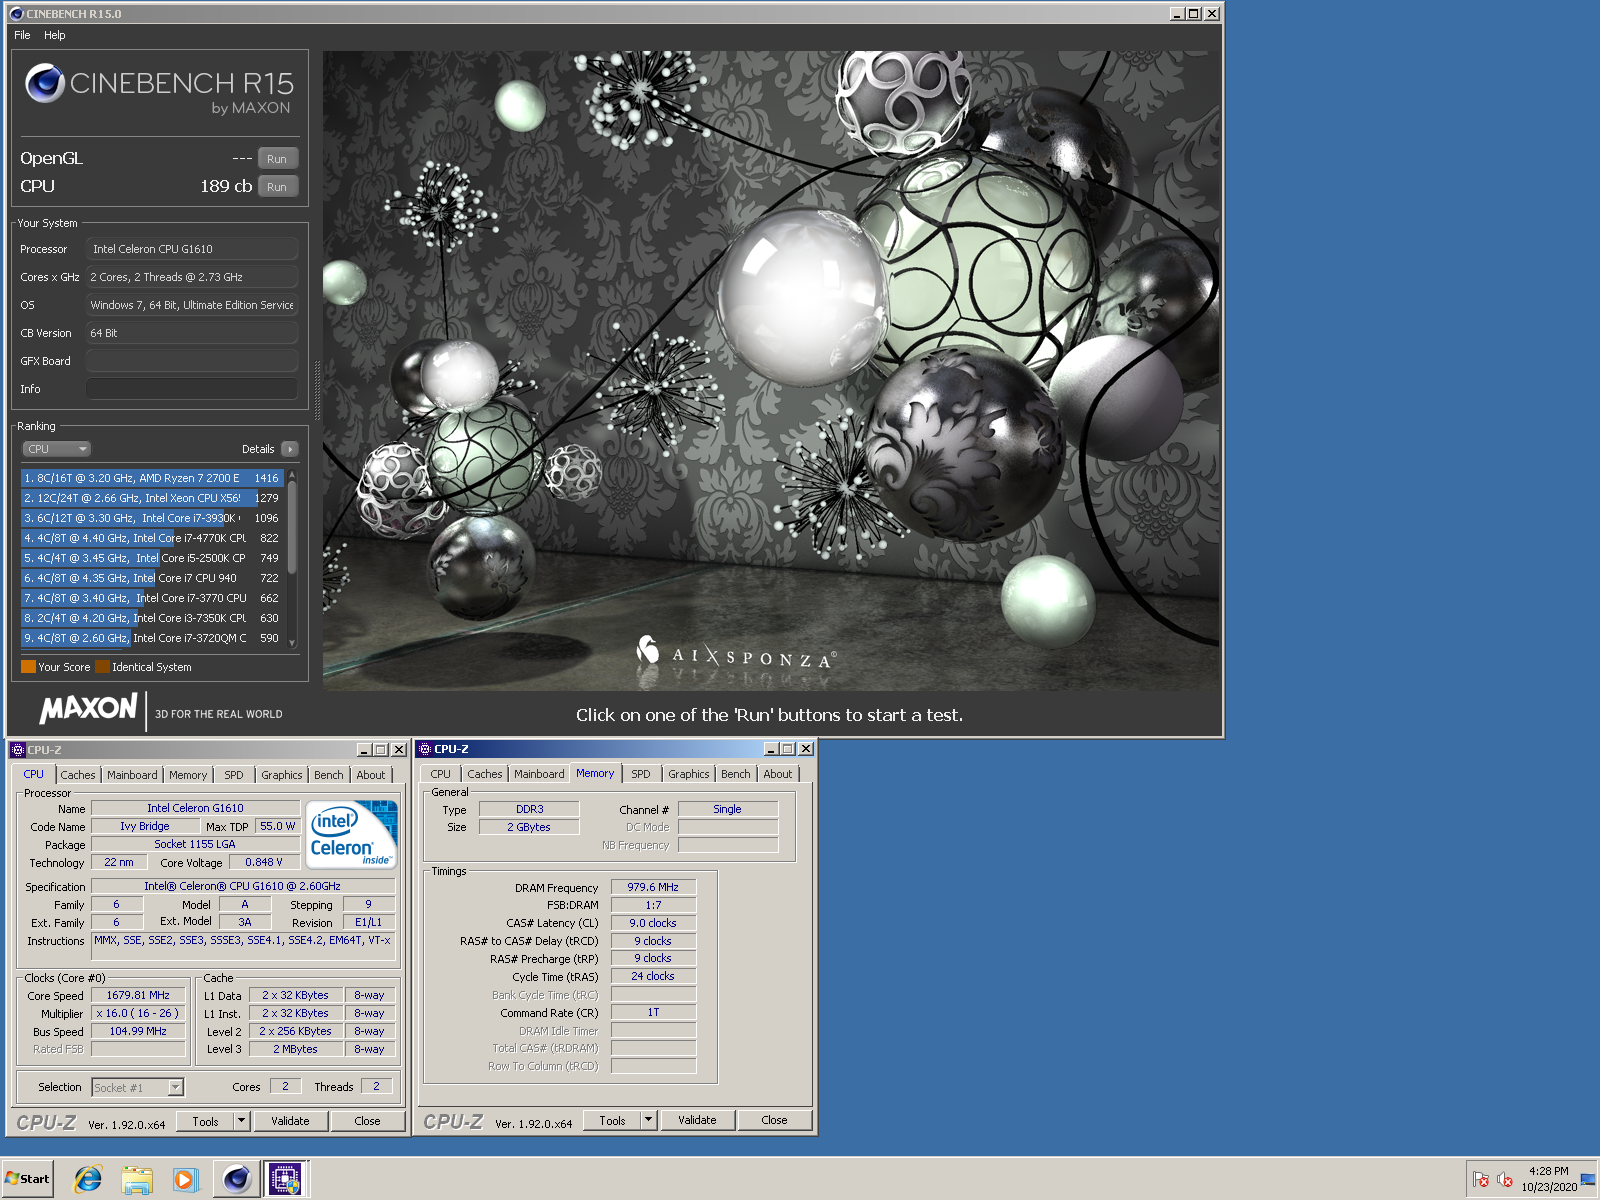Image resolution: width=1600 pixels, height=1200 pixels.
Task: Open Internet Explorer from the taskbar
Action: pyautogui.click(x=88, y=1179)
